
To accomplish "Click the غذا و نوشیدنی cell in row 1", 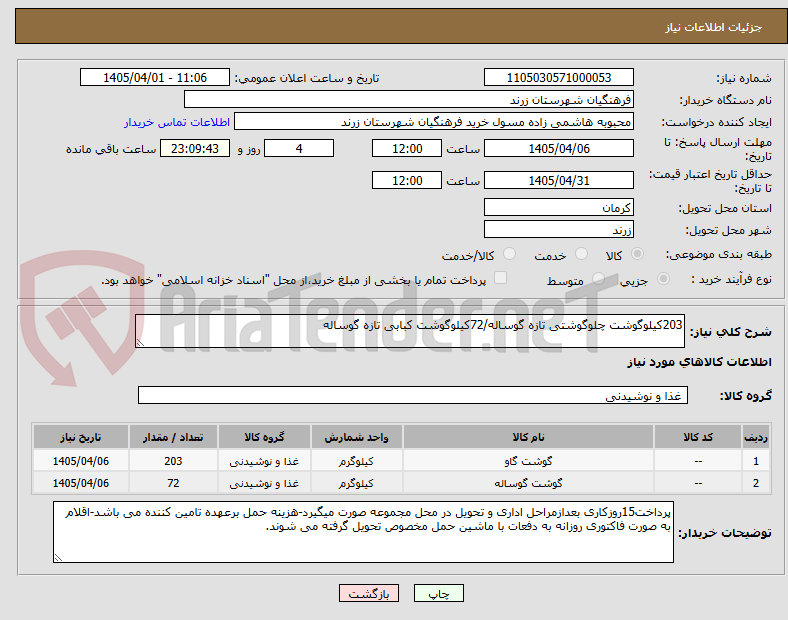I will point(264,461).
